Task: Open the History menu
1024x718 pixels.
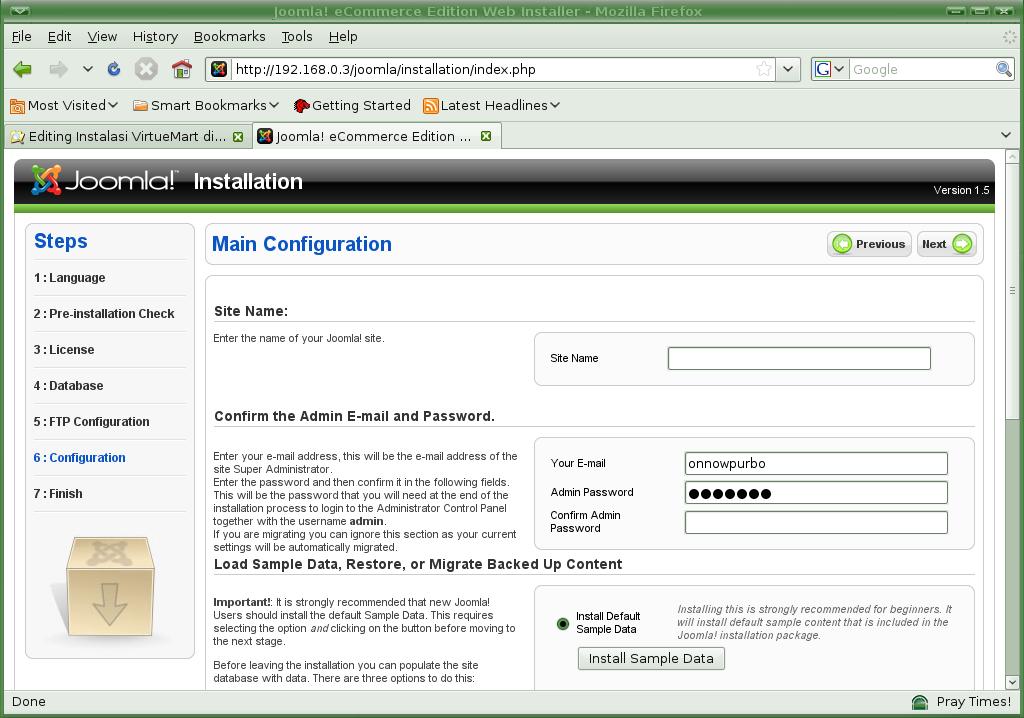Action: (155, 37)
